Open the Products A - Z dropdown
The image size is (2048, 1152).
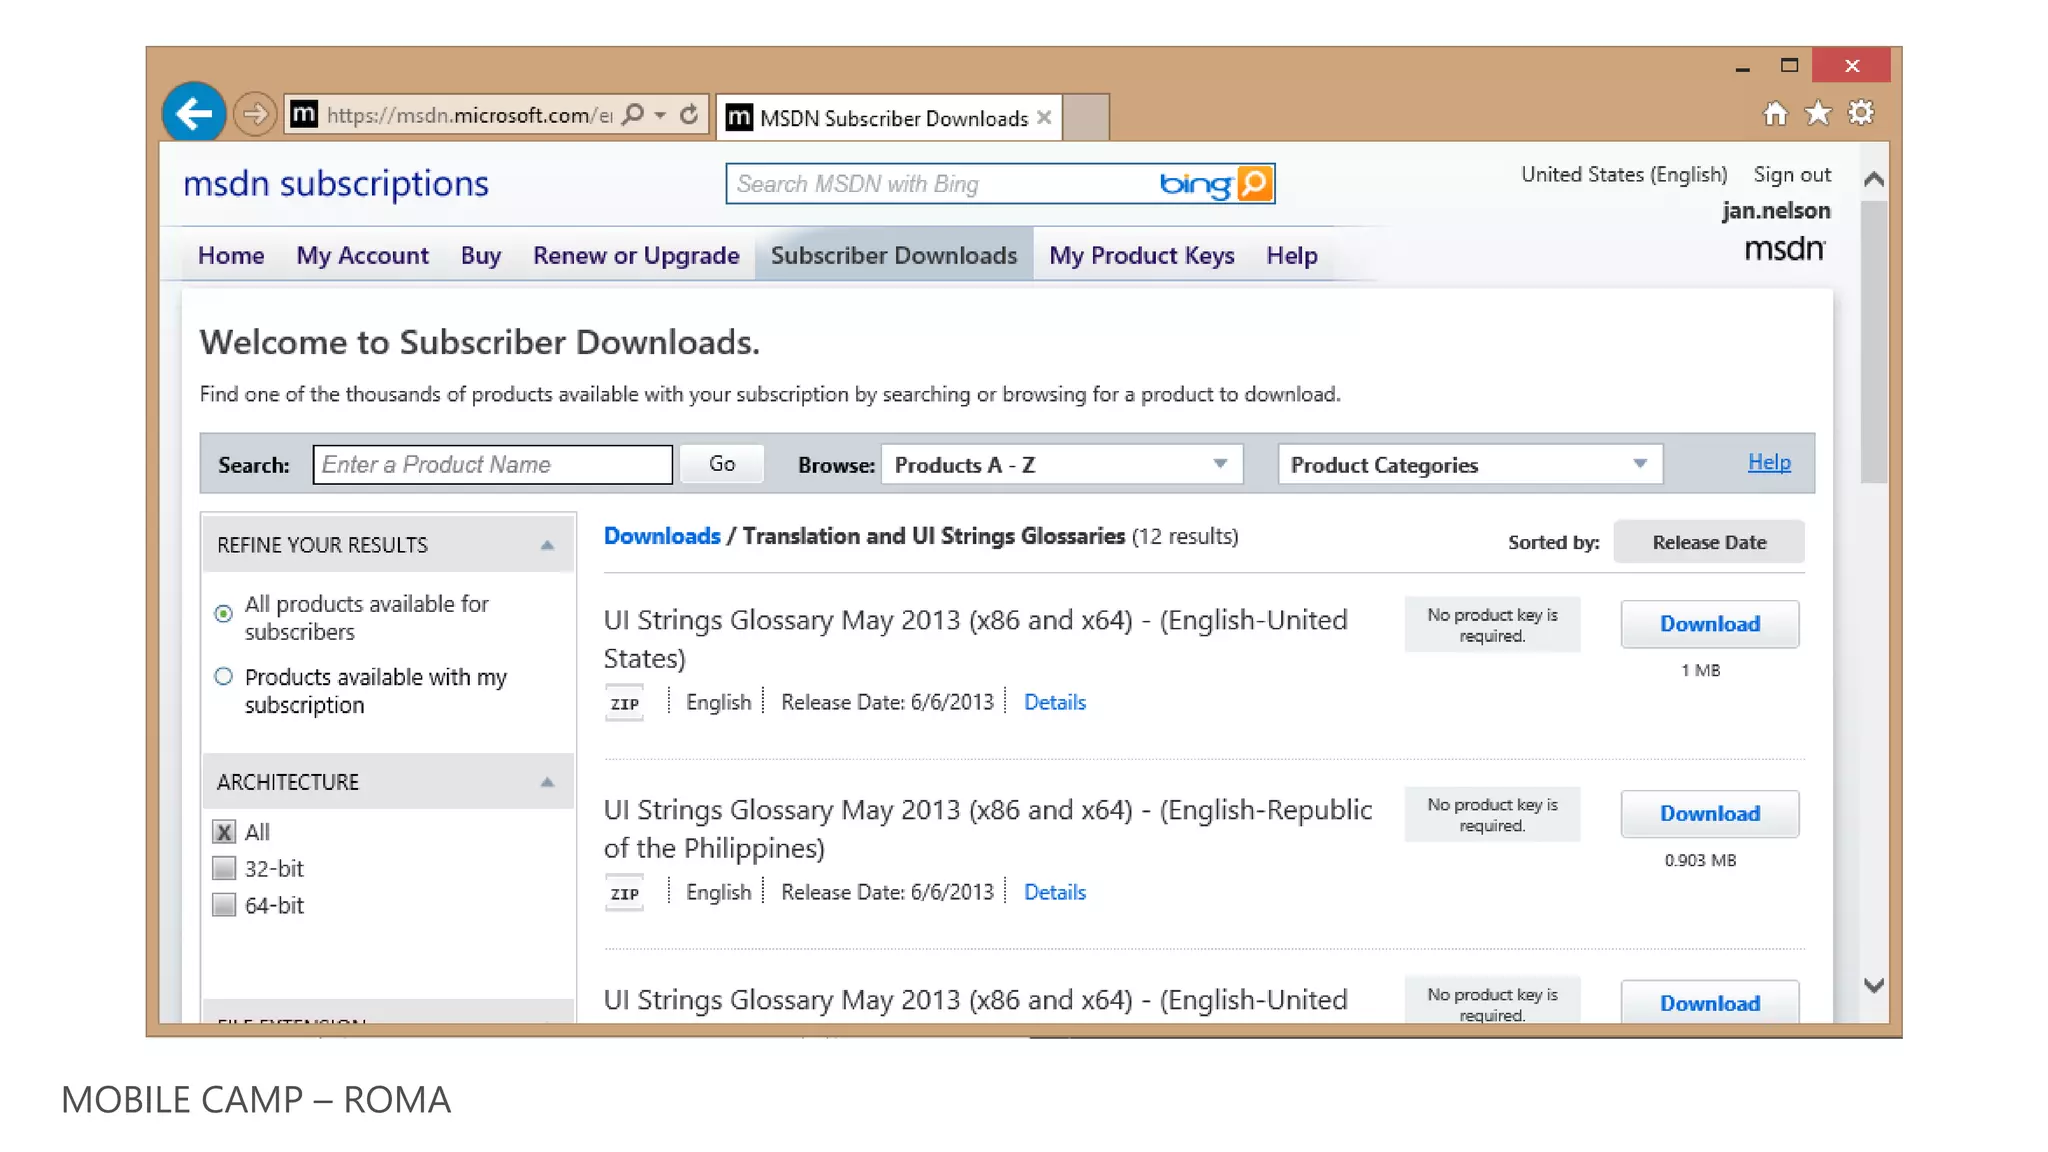pos(1061,464)
